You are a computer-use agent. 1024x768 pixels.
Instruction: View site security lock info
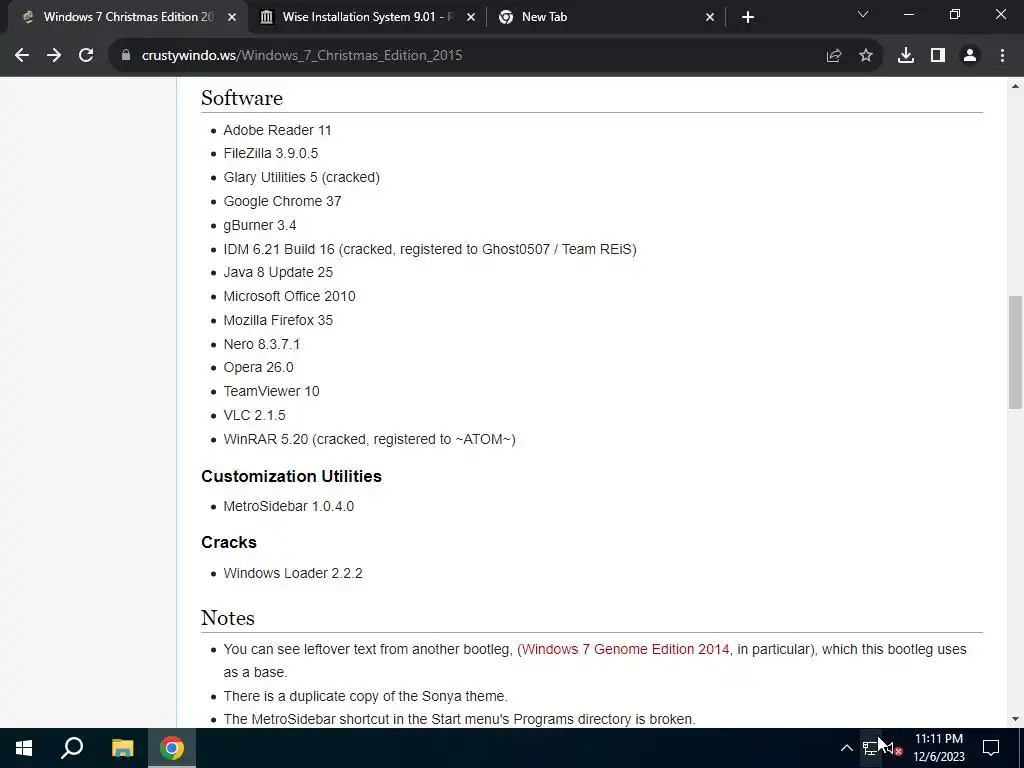(x=126, y=56)
